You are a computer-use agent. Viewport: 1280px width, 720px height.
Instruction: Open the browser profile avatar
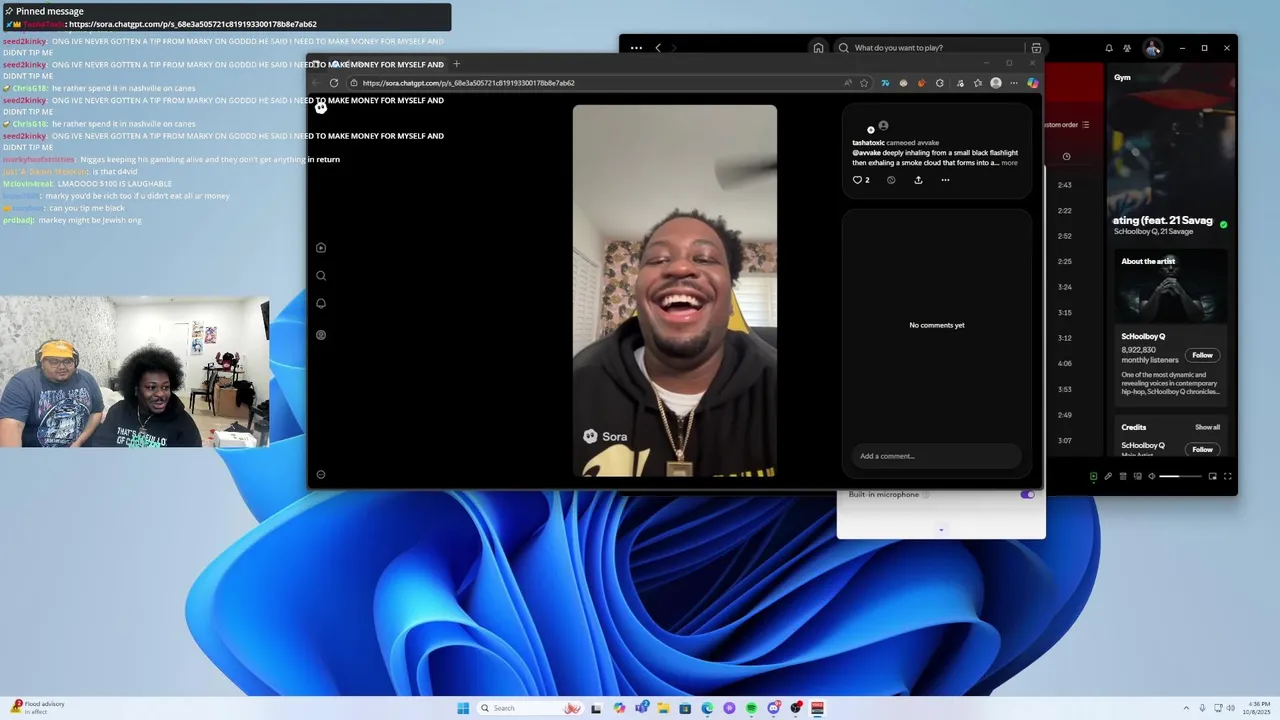click(x=996, y=83)
